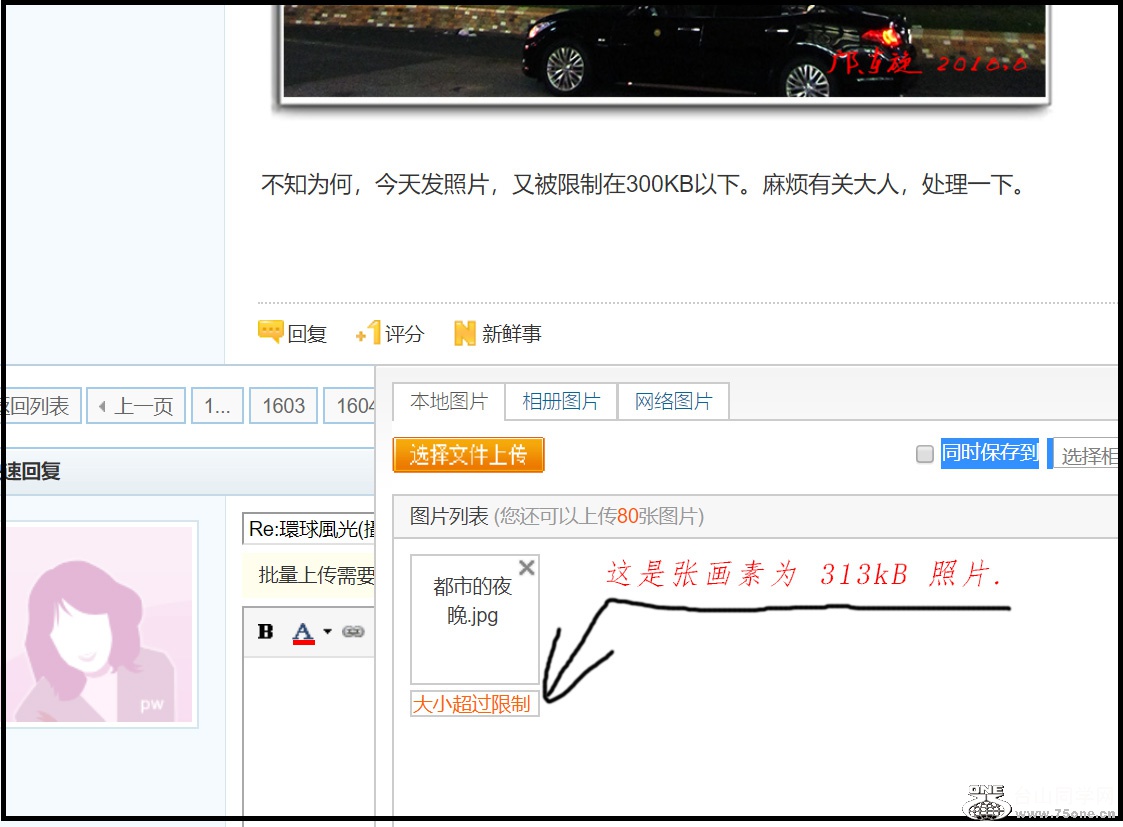Remove 都市的夜晚.jpg with the X icon
Viewport: 1123px width, 827px height.
[527, 568]
